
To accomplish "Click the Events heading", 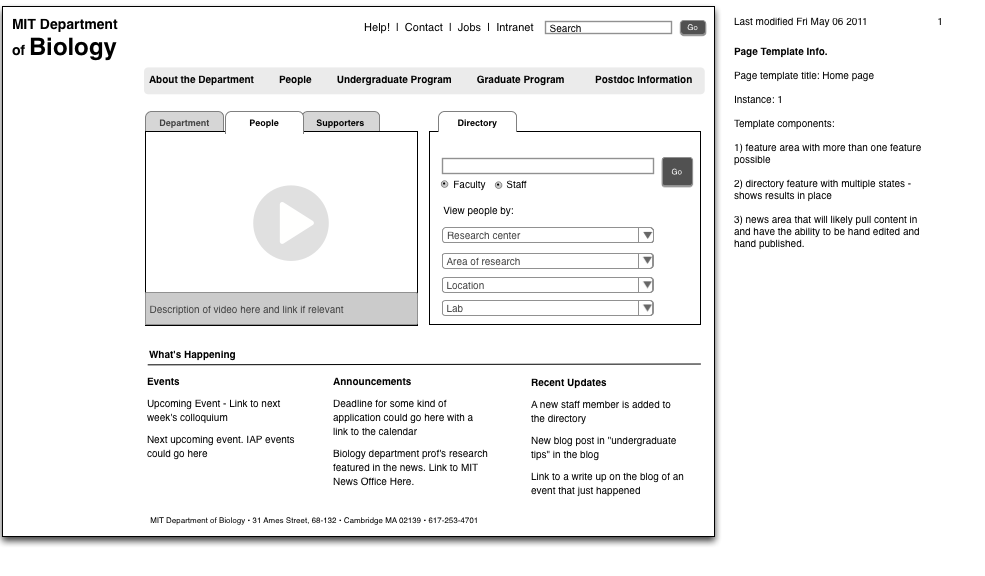I will (x=163, y=381).
